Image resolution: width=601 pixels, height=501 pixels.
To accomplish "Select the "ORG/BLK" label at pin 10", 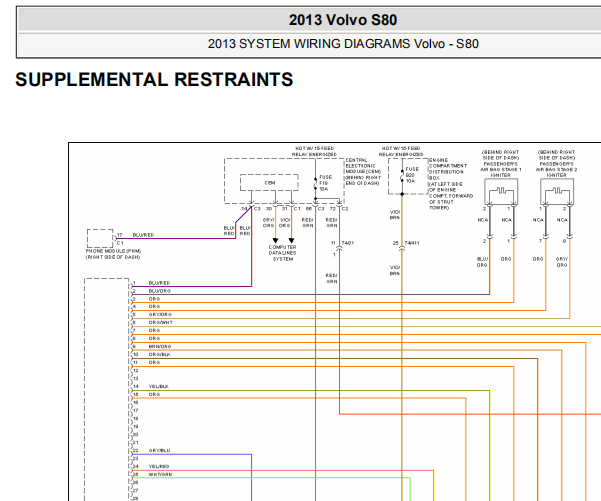I will pos(159,355).
